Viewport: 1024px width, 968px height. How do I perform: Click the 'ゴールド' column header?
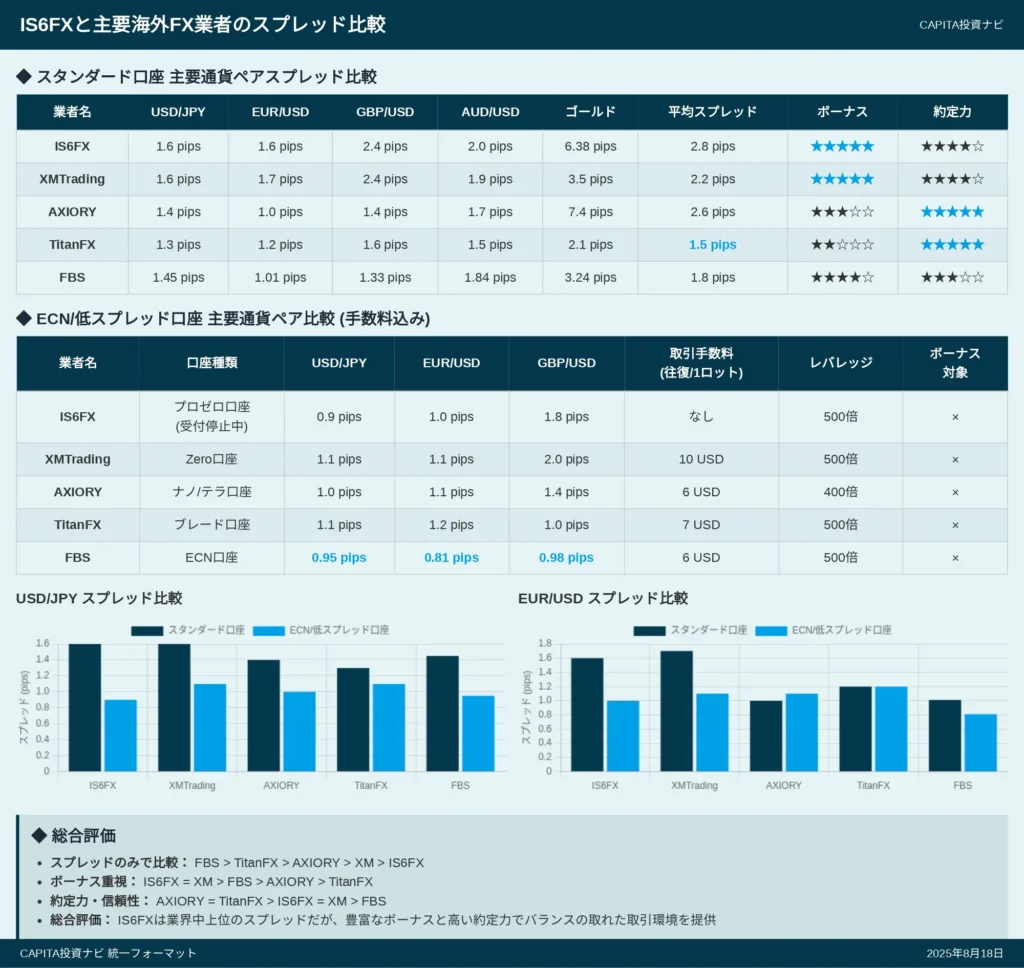coord(590,112)
